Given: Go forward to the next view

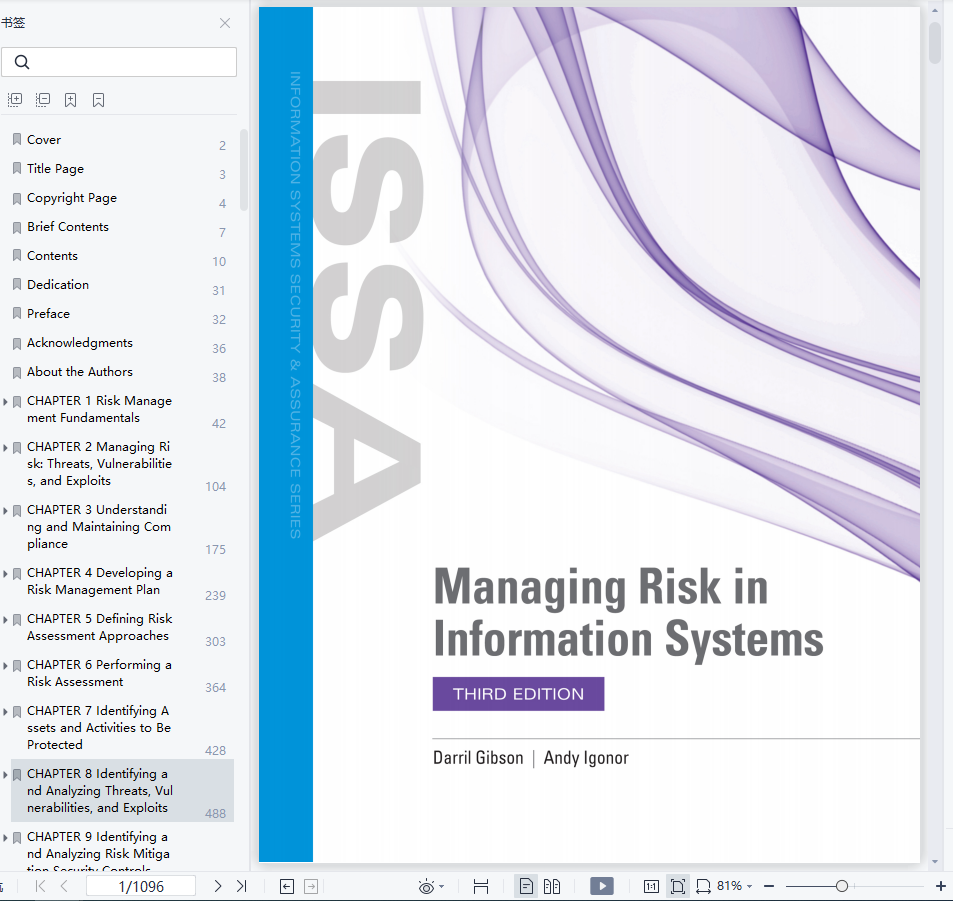Looking at the screenshot, I should click(311, 886).
